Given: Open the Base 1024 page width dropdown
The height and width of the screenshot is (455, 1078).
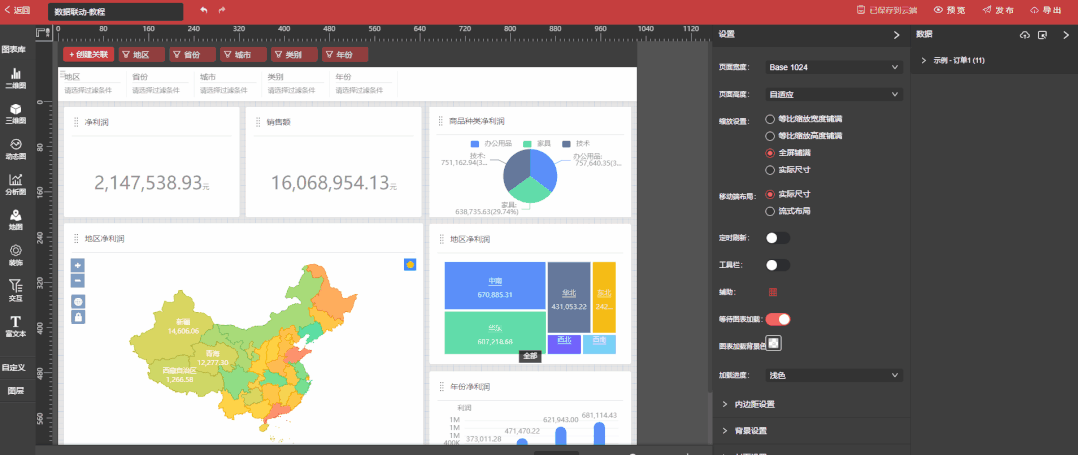Looking at the screenshot, I should point(834,67).
